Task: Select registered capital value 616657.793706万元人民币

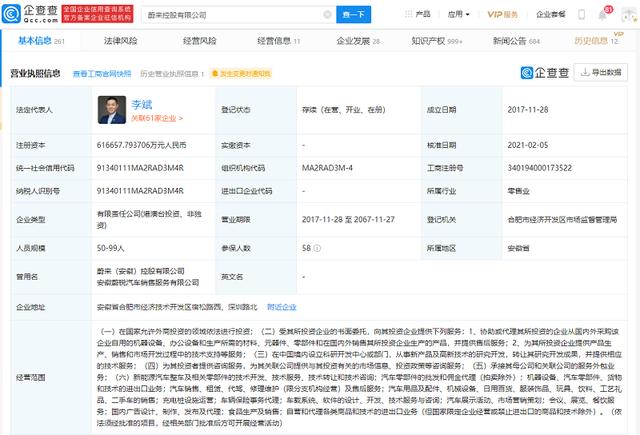Action: (x=141, y=145)
